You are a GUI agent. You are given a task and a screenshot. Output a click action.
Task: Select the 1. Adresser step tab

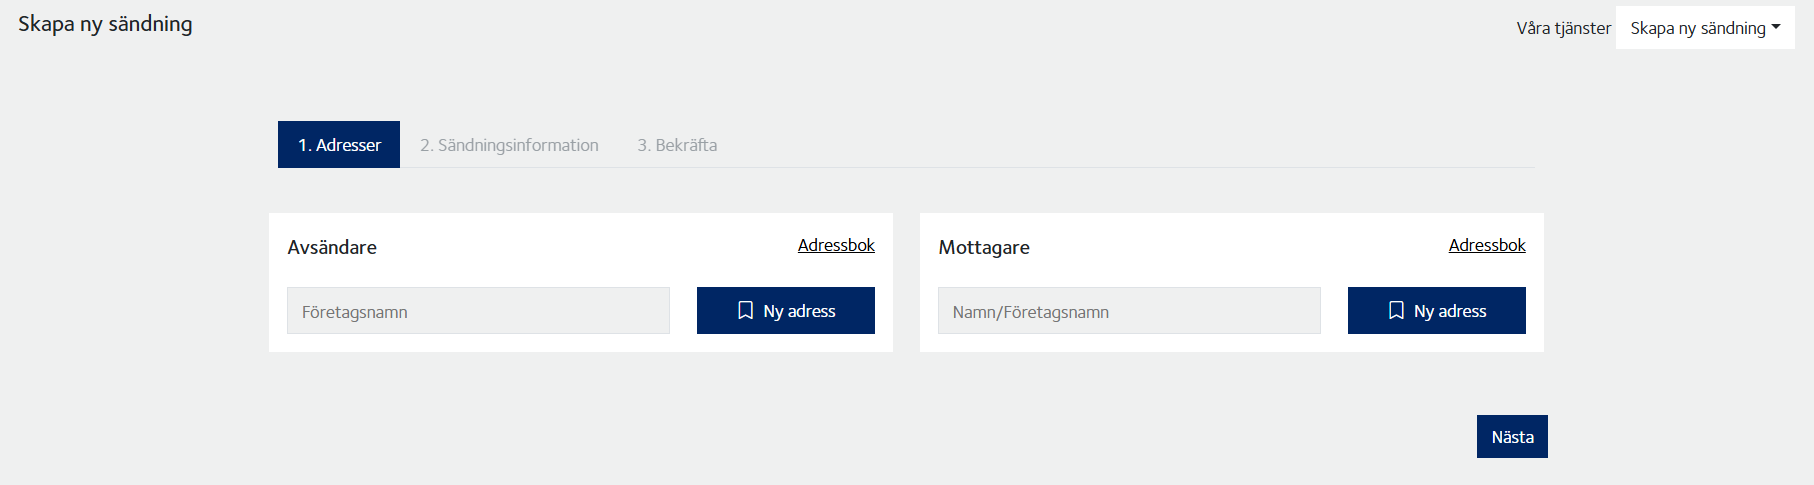point(339,145)
